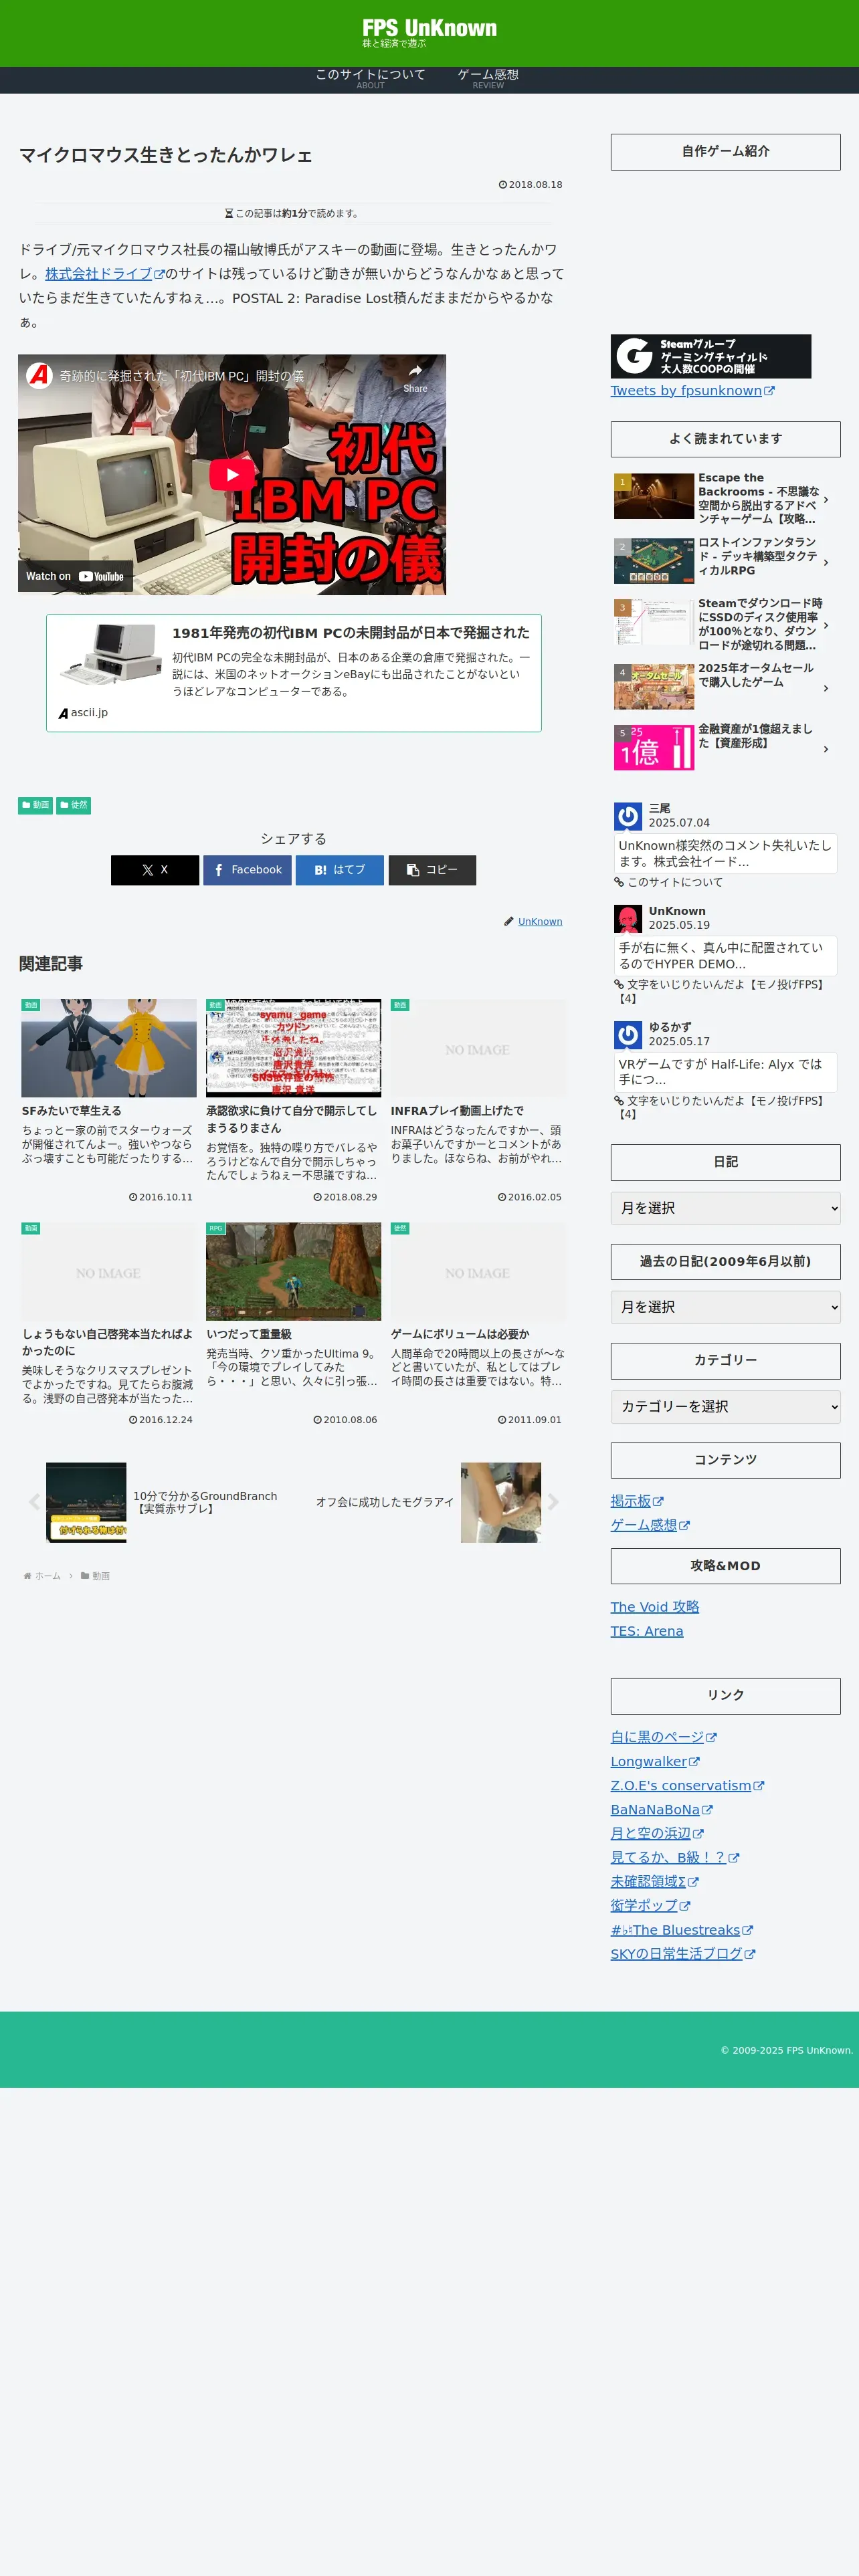This screenshot has width=859, height=2576.
Task: Open the Steam group banner
Action: tap(710, 356)
